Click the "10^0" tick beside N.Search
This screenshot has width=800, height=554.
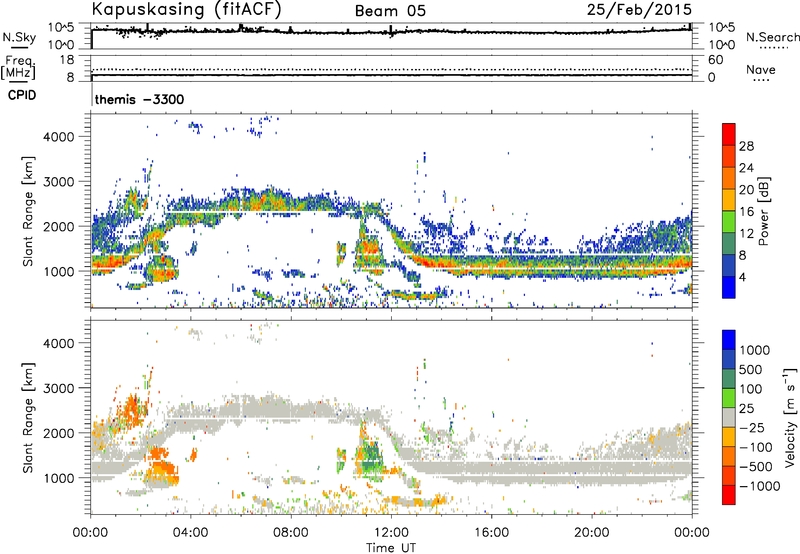point(721,45)
